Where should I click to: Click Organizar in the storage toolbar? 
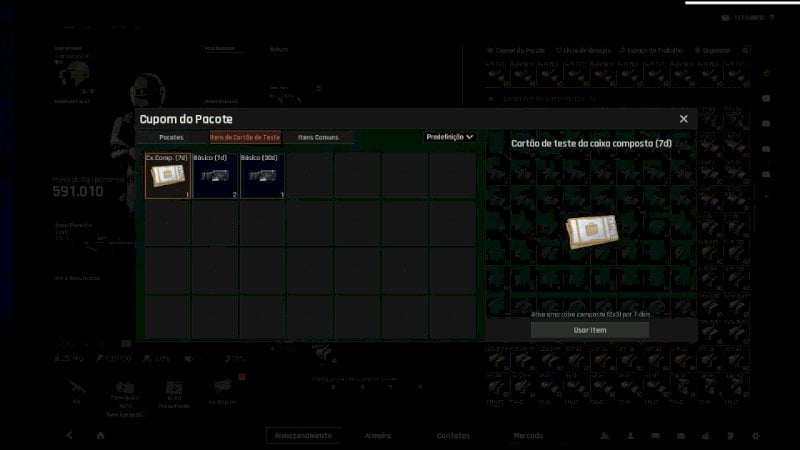point(713,51)
